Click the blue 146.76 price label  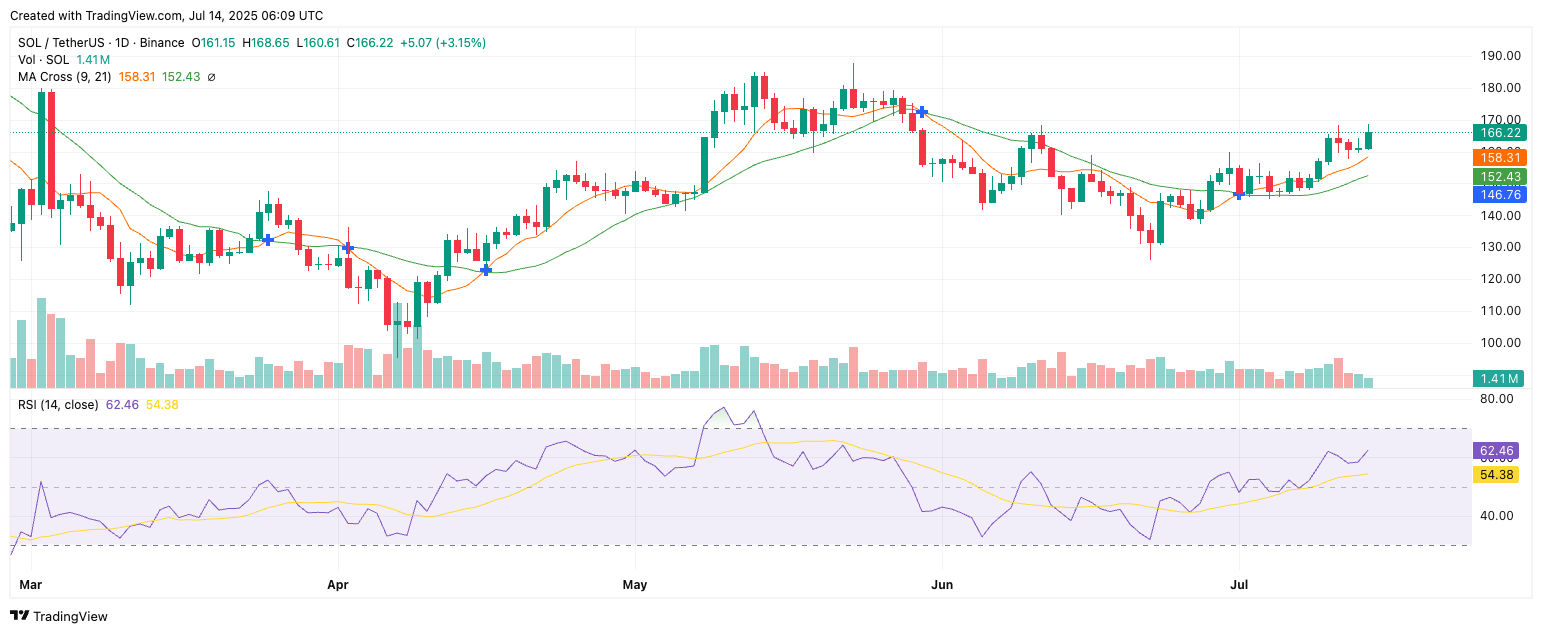click(x=1500, y=194)
